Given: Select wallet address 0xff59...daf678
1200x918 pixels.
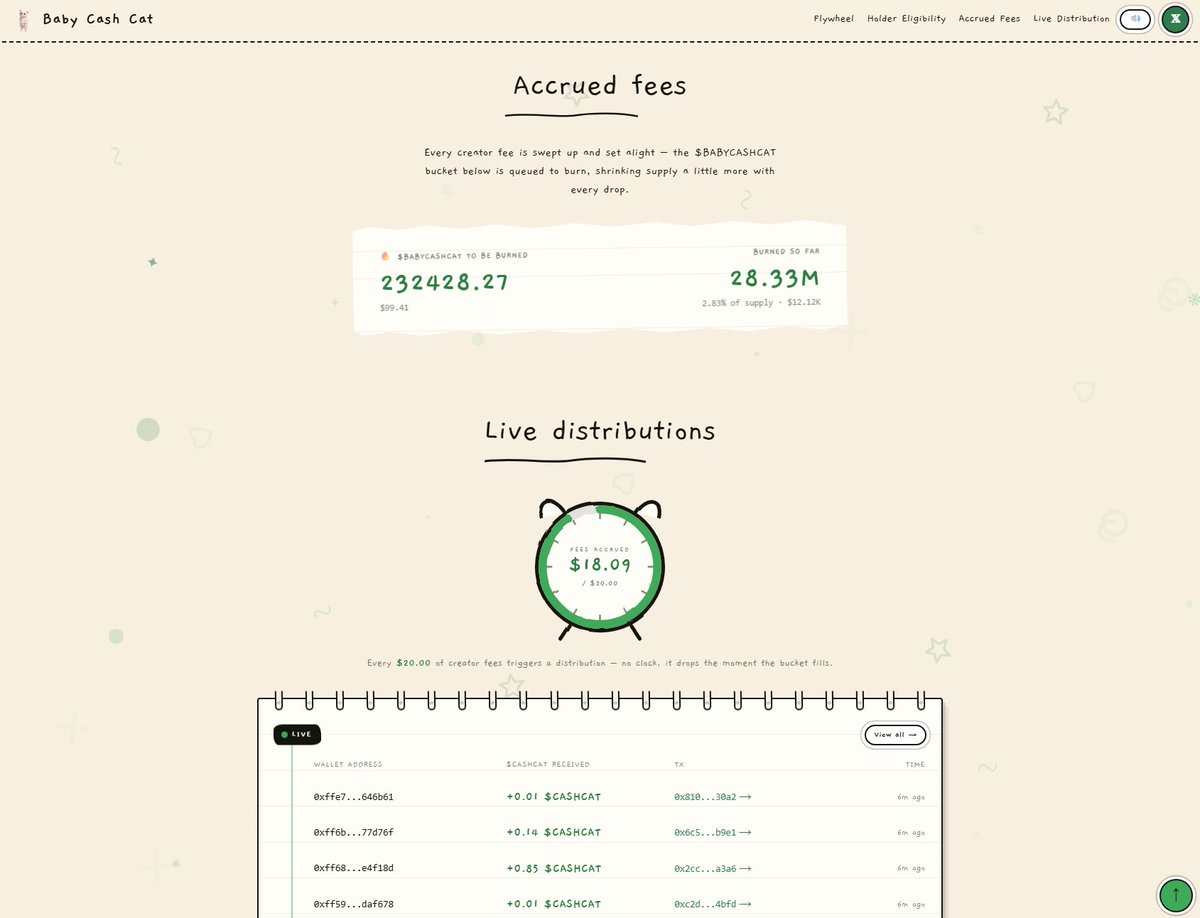Looking at the screenshot, I should pyautogui.click(x=353, y=904).
